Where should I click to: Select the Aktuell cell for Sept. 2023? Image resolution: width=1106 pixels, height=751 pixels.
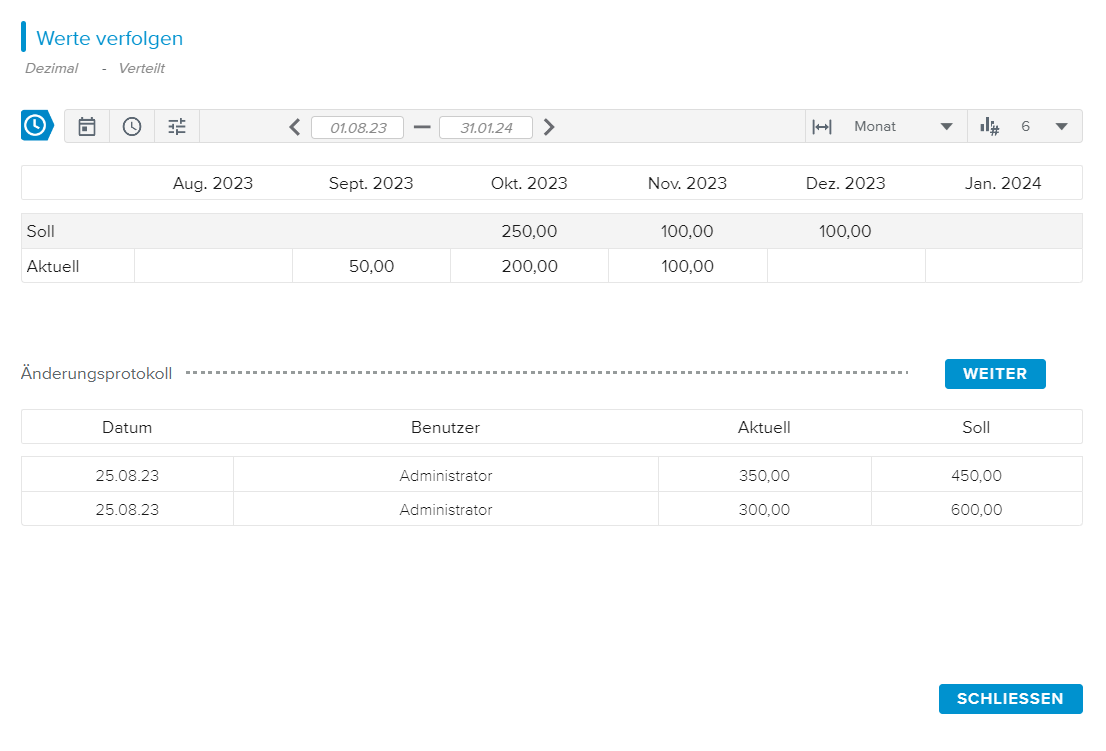coord(371,266)
